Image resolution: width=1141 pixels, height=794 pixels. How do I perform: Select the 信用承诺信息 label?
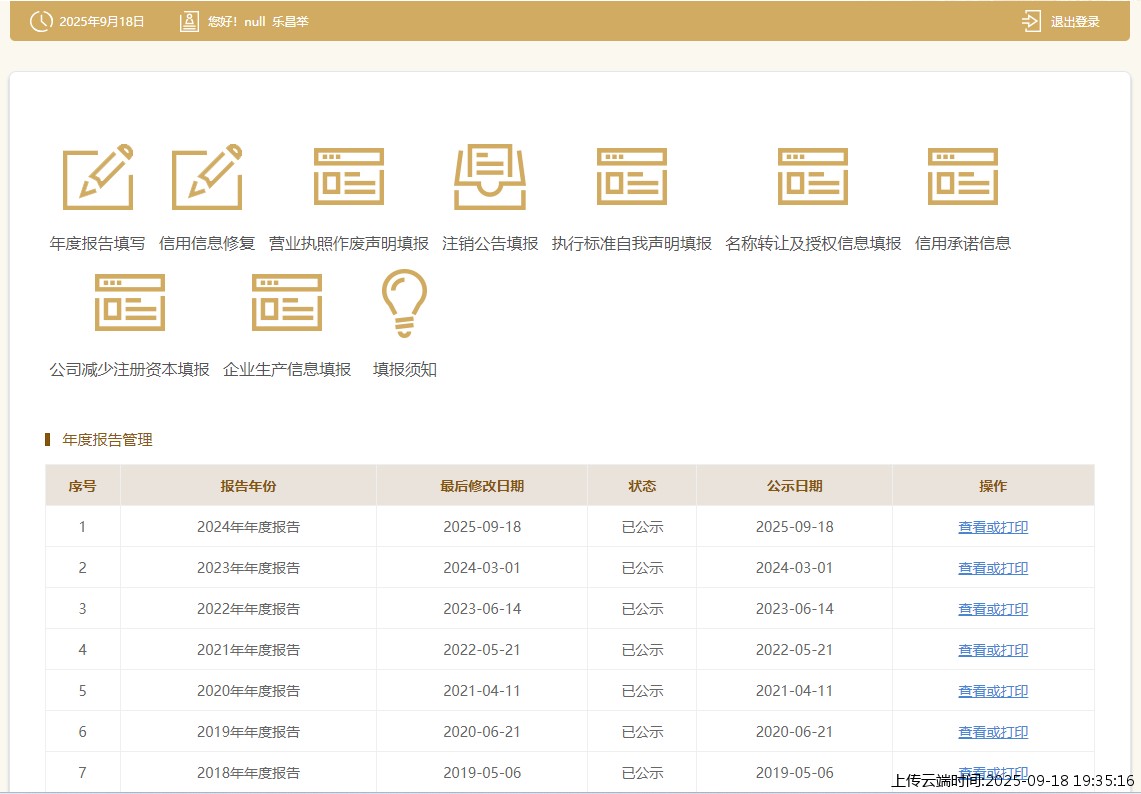[963, 243]
